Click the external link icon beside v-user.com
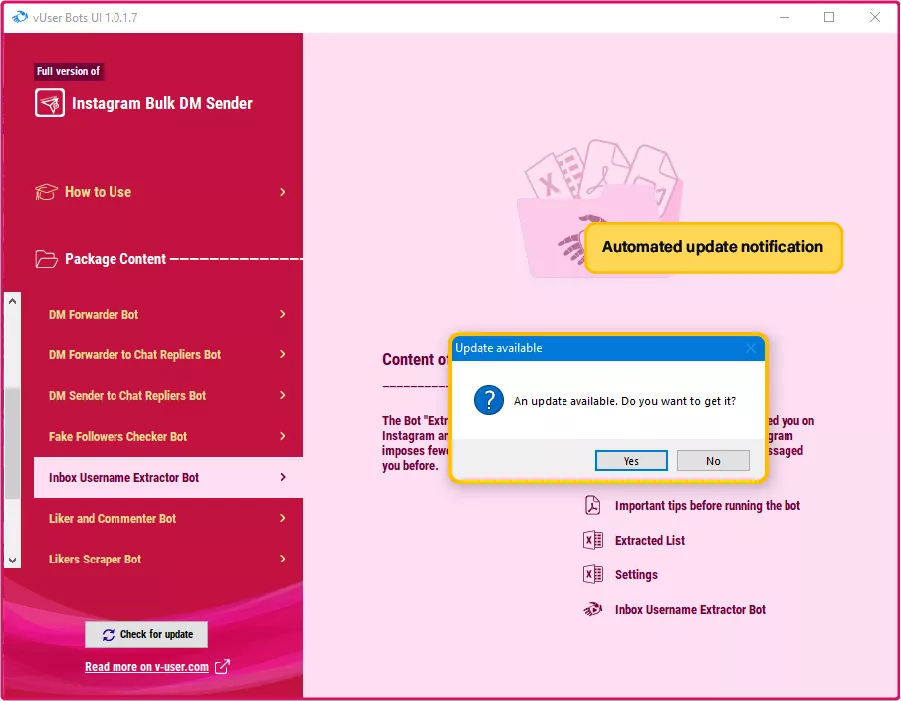Viewport: 901px width, 701px height. click(x=222, y=667)
